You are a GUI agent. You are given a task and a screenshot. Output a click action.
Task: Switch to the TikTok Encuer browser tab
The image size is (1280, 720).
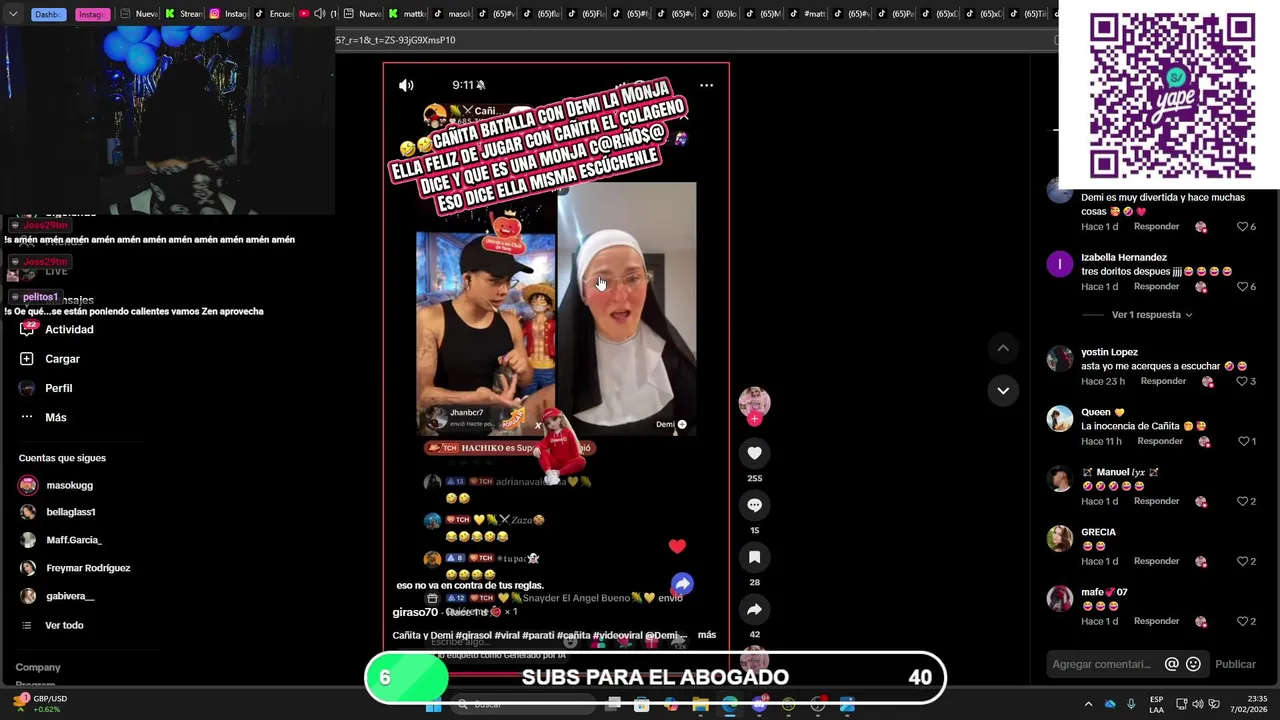[x=274, y=14]
